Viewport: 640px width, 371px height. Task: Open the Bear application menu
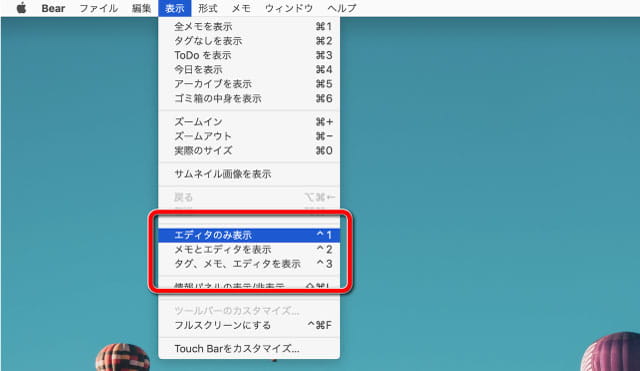click(x=53, y=8)
